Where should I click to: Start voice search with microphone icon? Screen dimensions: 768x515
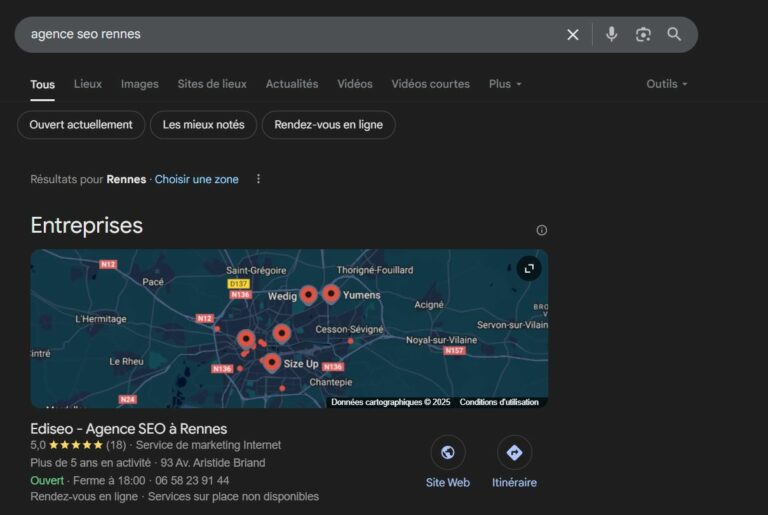pos(611,34)
